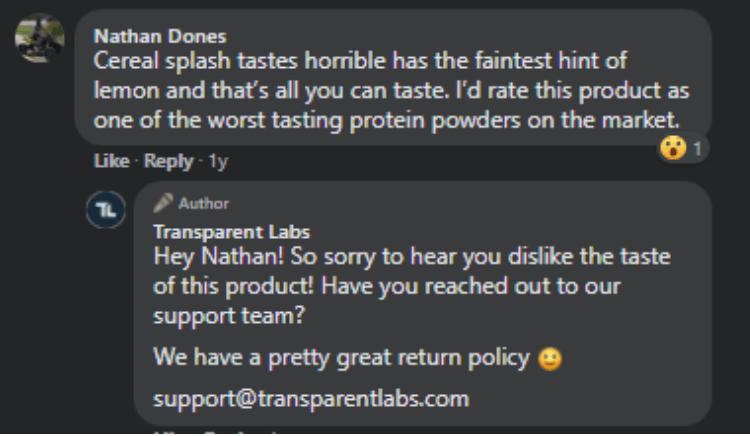
Task: Click the smiley emoji after return policy
Action: [550, 359]
